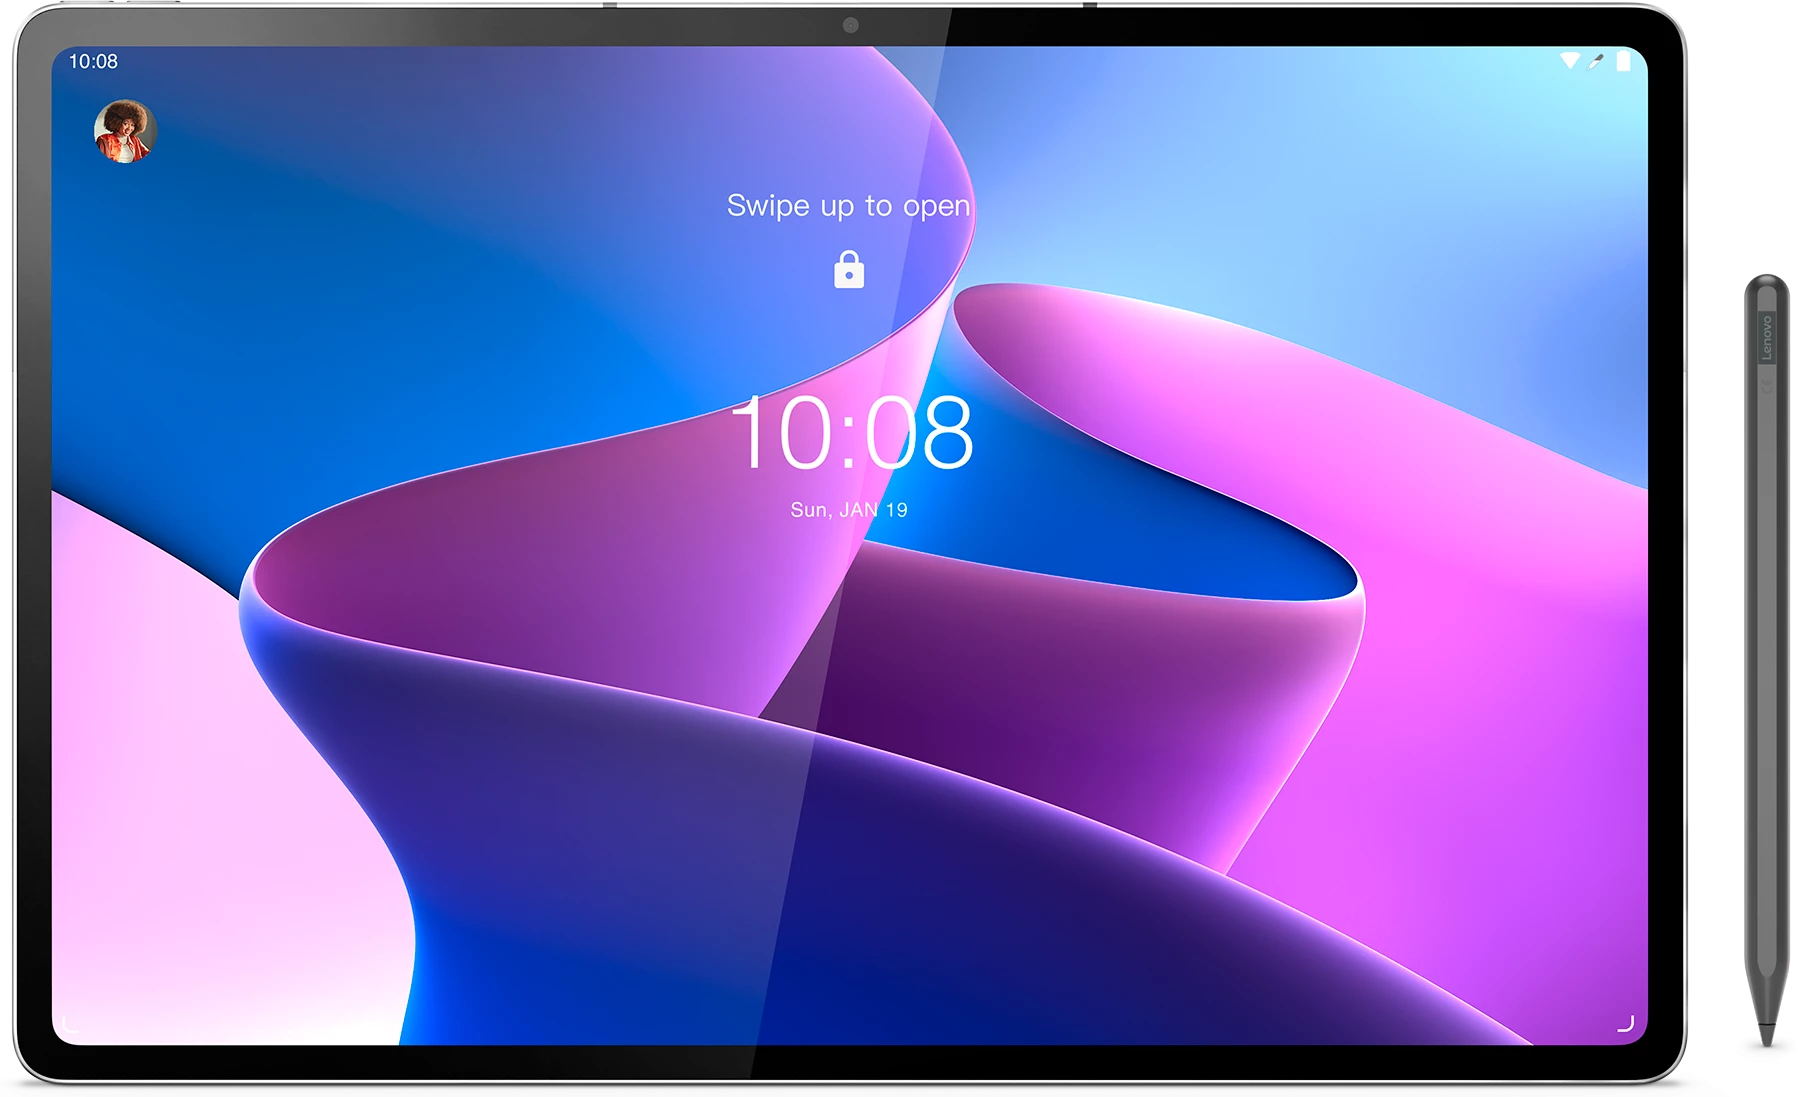Image resolution: width=1820 pixels, height=1097 pixels.
Task: Tap the stylus pen status bar icon
Action: [1596, 61]
